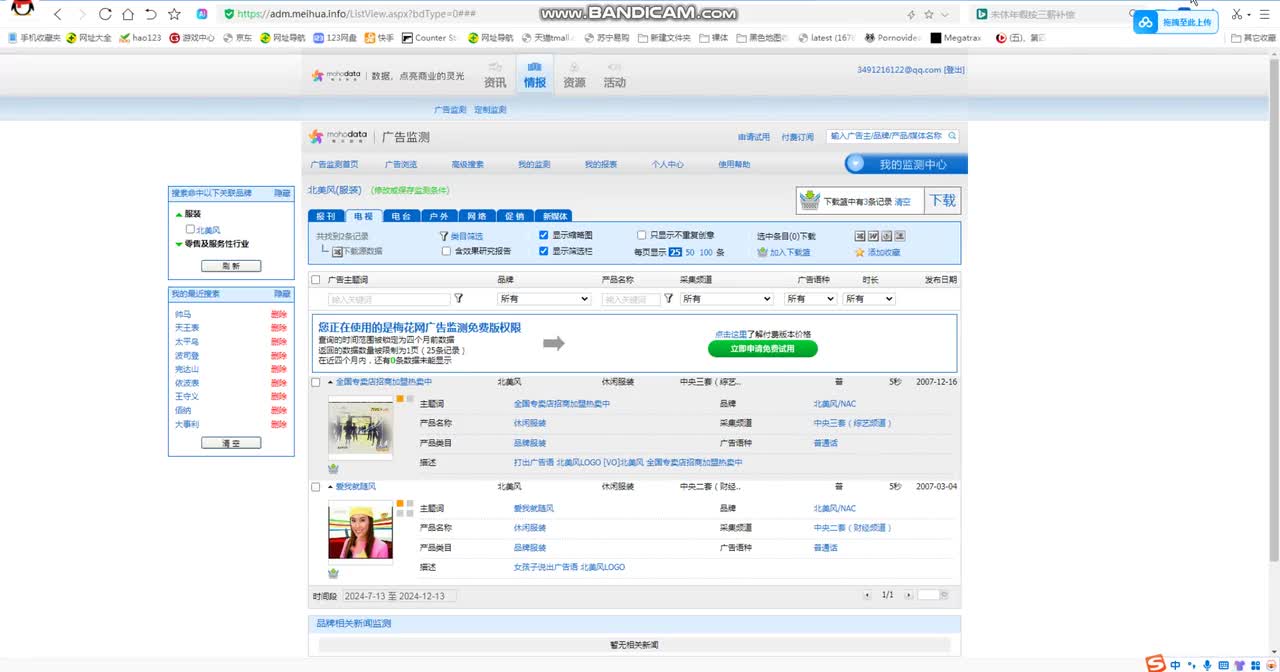
Task: Open 我的监测中心 button
Action: [906, 164]
